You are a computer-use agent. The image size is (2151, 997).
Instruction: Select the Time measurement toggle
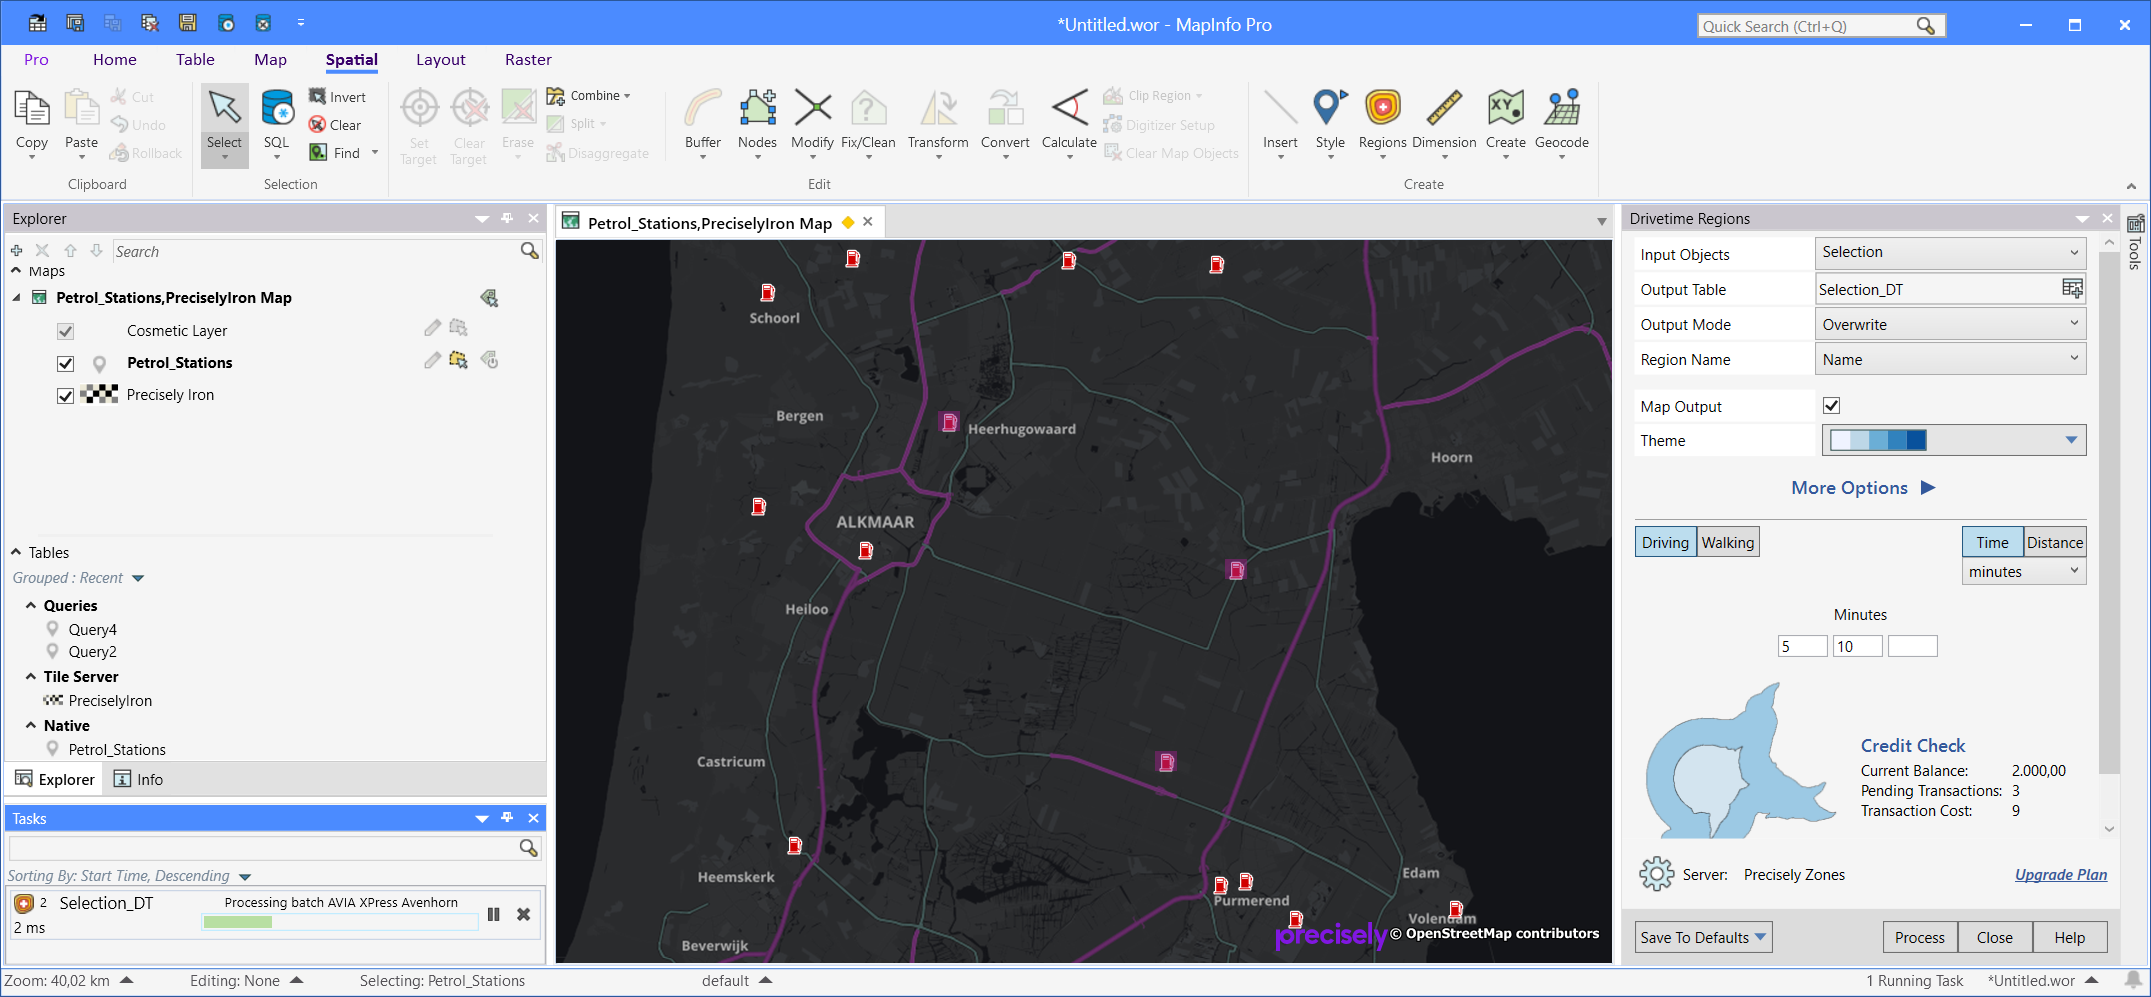pos(1992,542)
